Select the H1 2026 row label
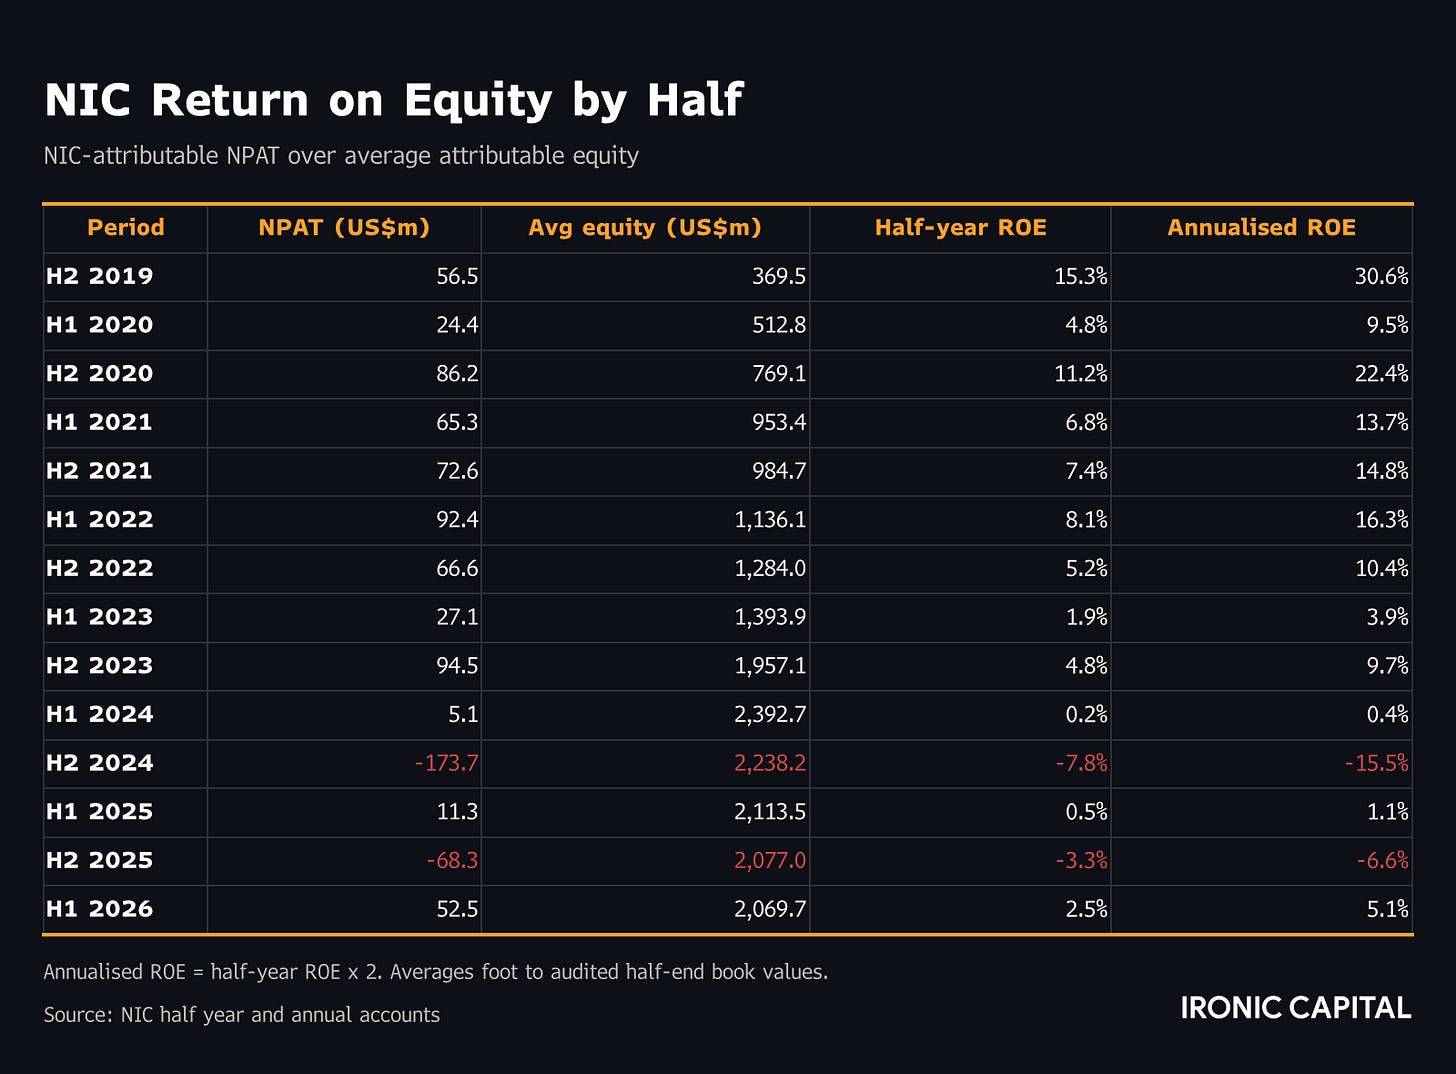The image size is (1456, 1074). (x=99, y=909)
